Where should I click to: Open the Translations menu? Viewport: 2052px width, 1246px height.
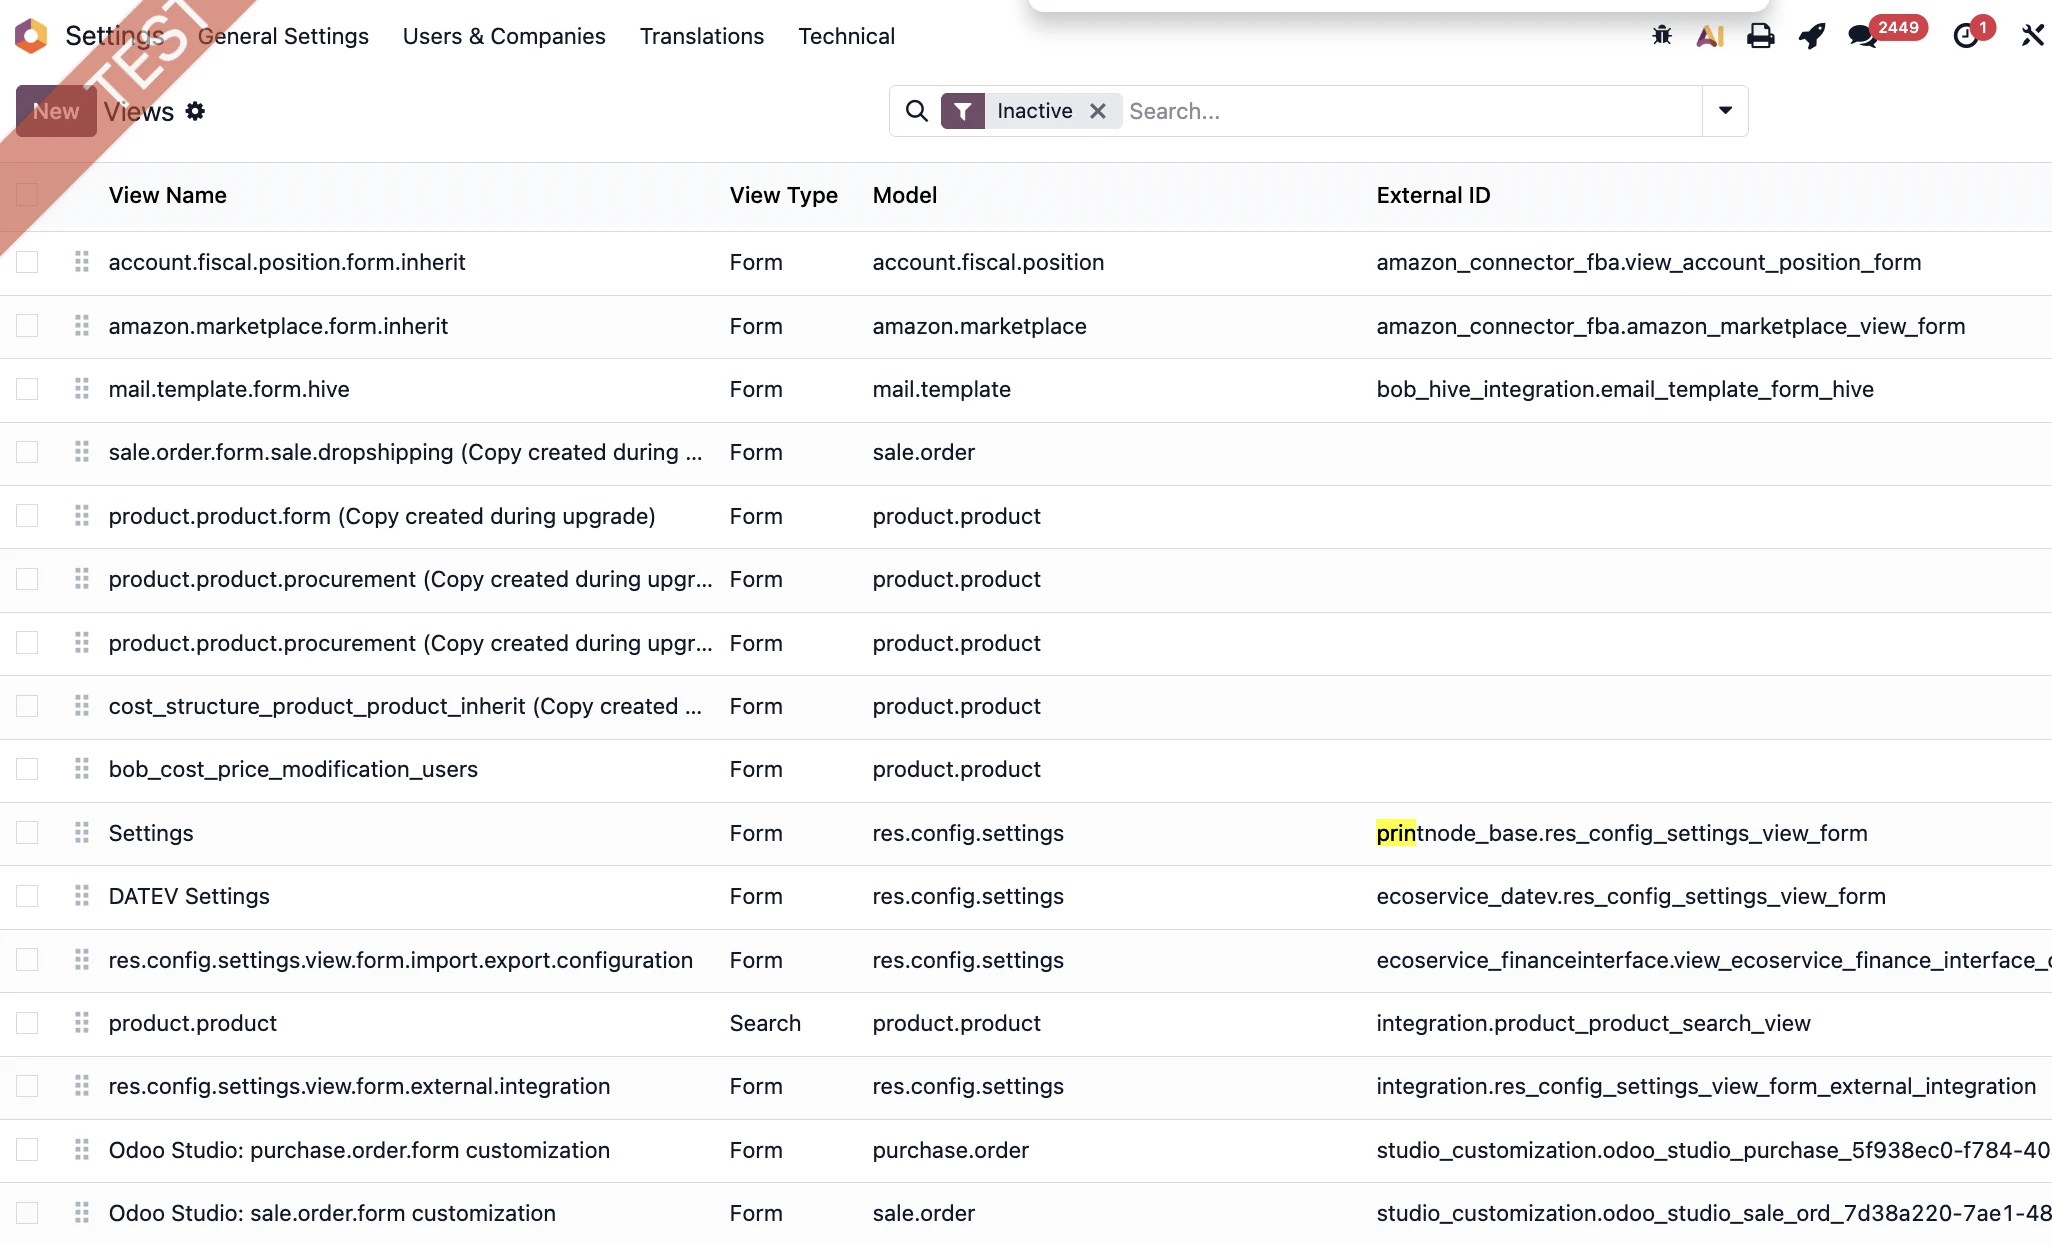coord(702,36)
